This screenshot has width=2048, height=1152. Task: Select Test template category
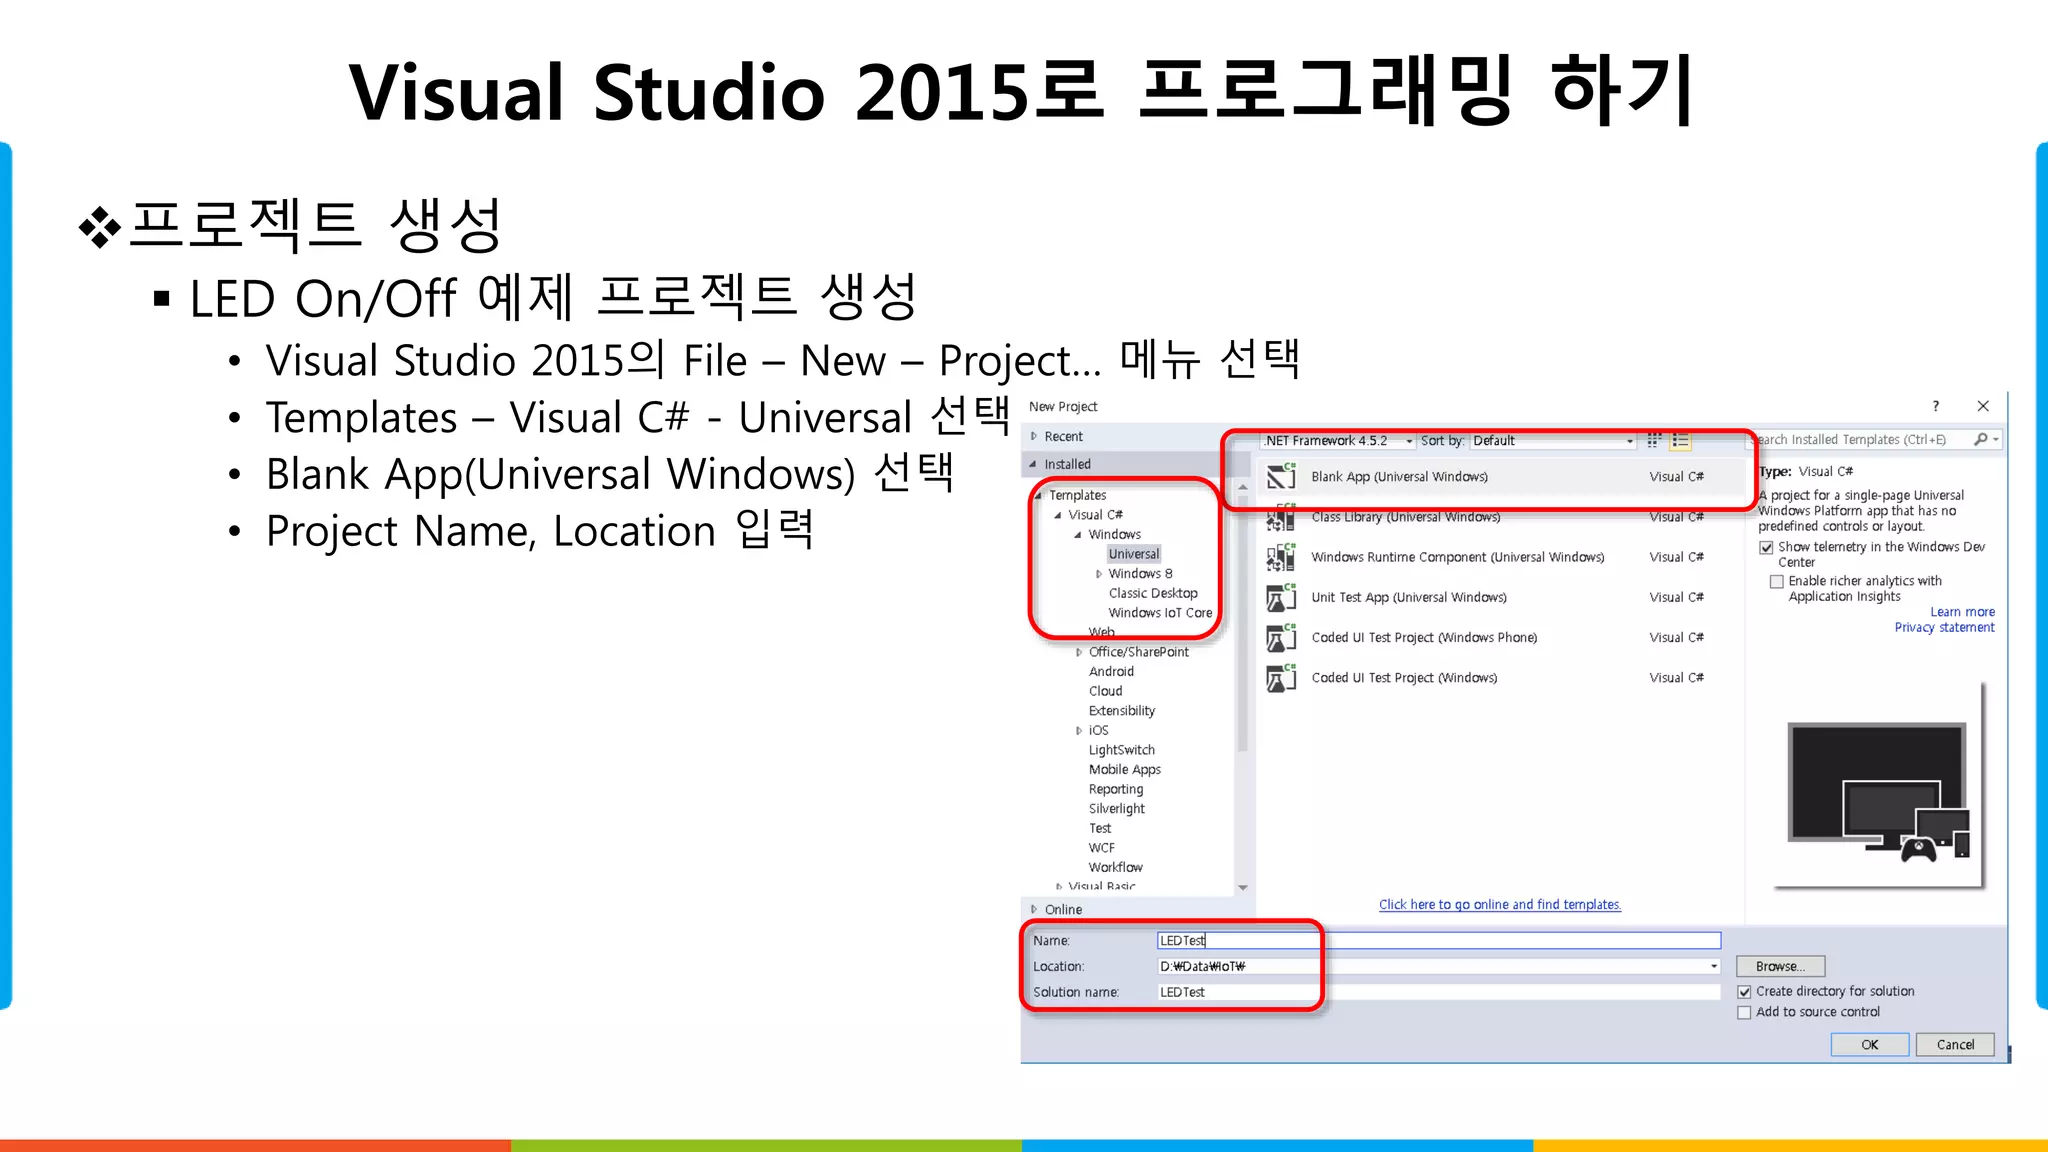pos(1099,828)
